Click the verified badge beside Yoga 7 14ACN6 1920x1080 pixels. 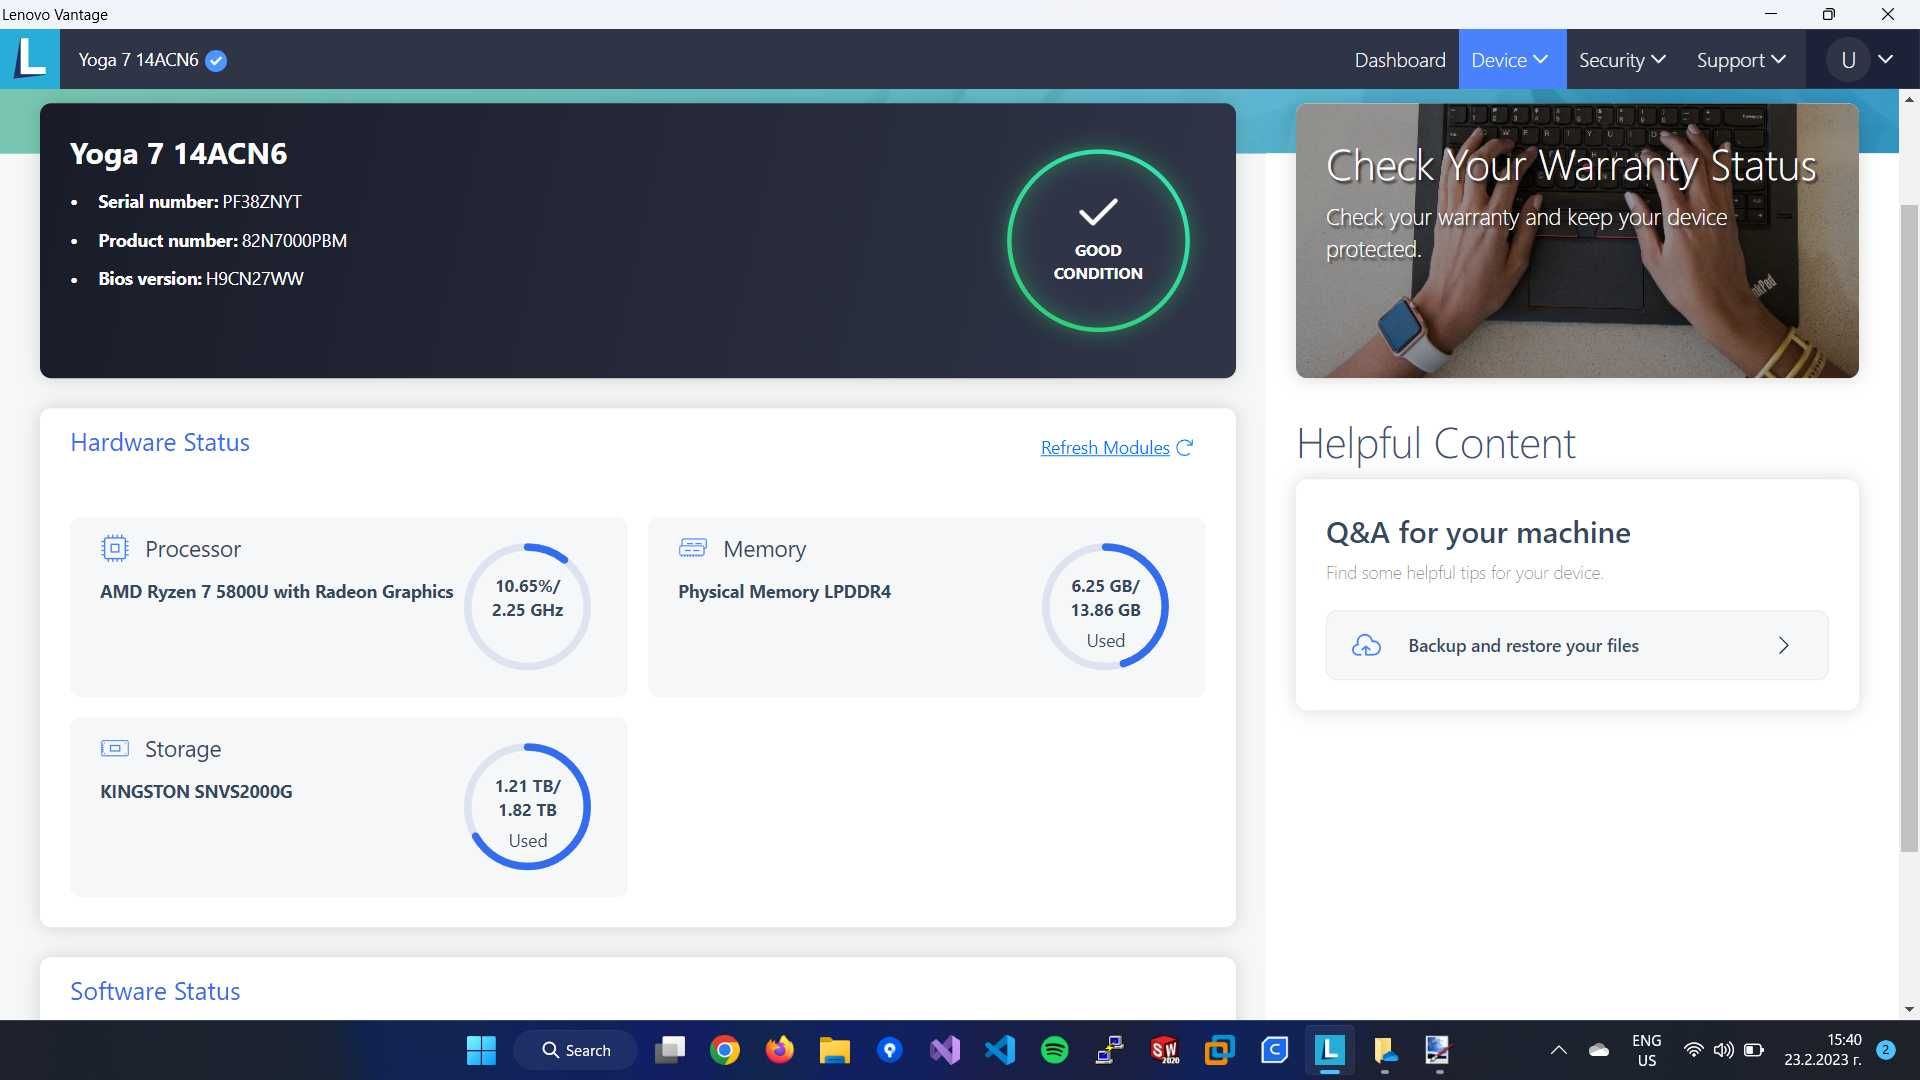coord(216,60)
